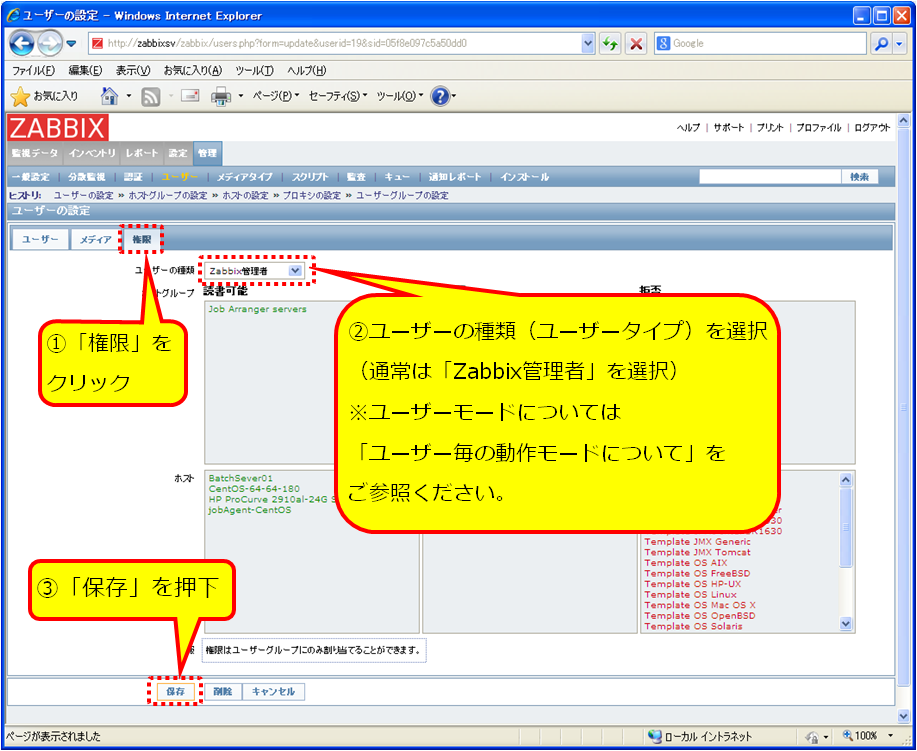Click the 保存 button
Screen dimensions: 917x751
175,691
